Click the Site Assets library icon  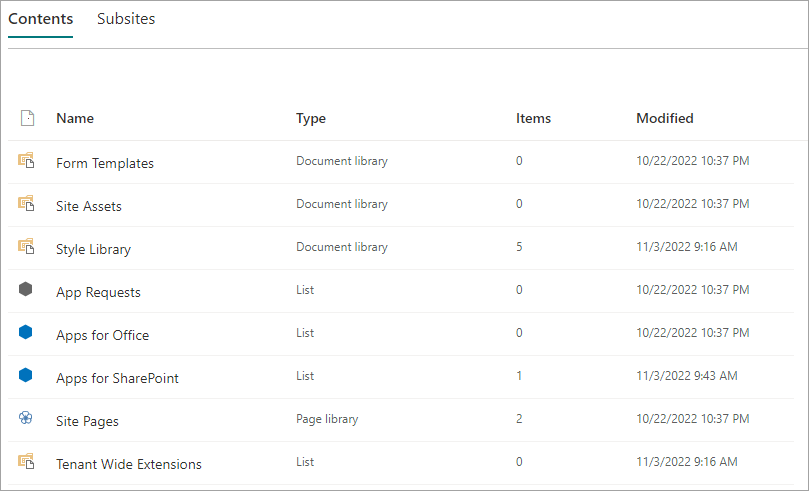point(26,203)
